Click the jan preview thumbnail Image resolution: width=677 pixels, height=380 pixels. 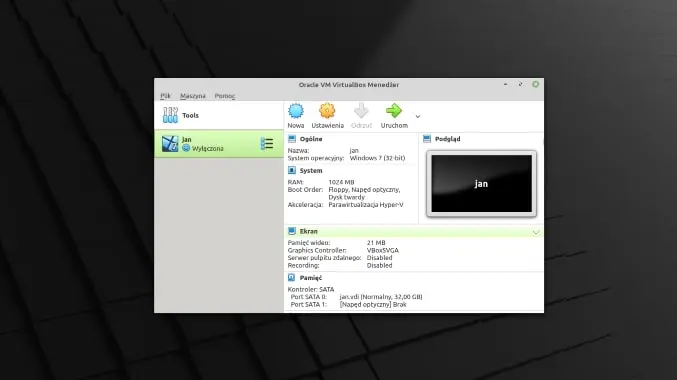click(481, 184)
